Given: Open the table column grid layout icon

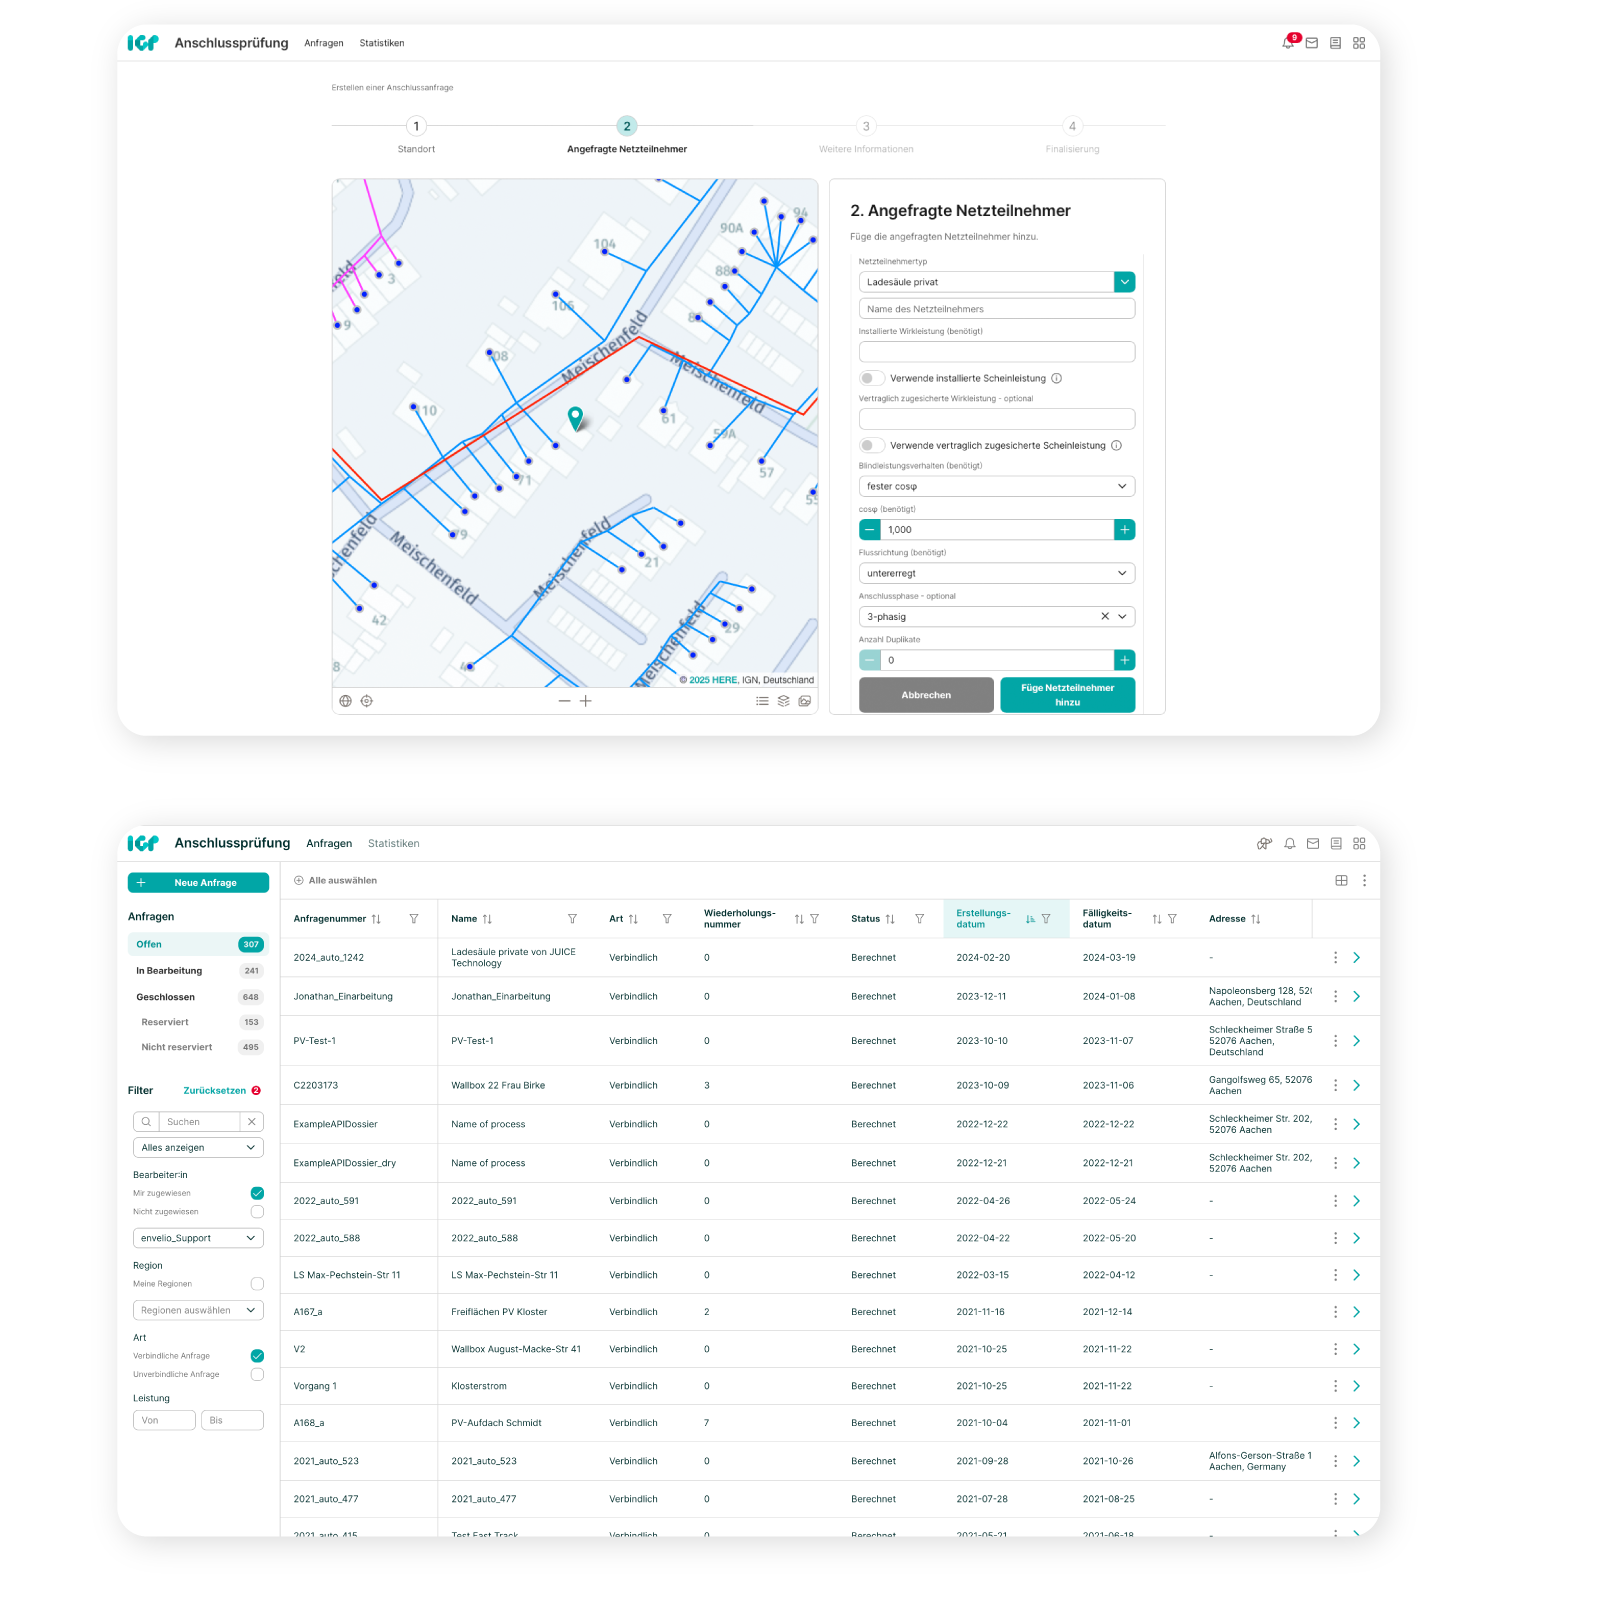Looking at the screenshot, I should tap(1341, 881).
